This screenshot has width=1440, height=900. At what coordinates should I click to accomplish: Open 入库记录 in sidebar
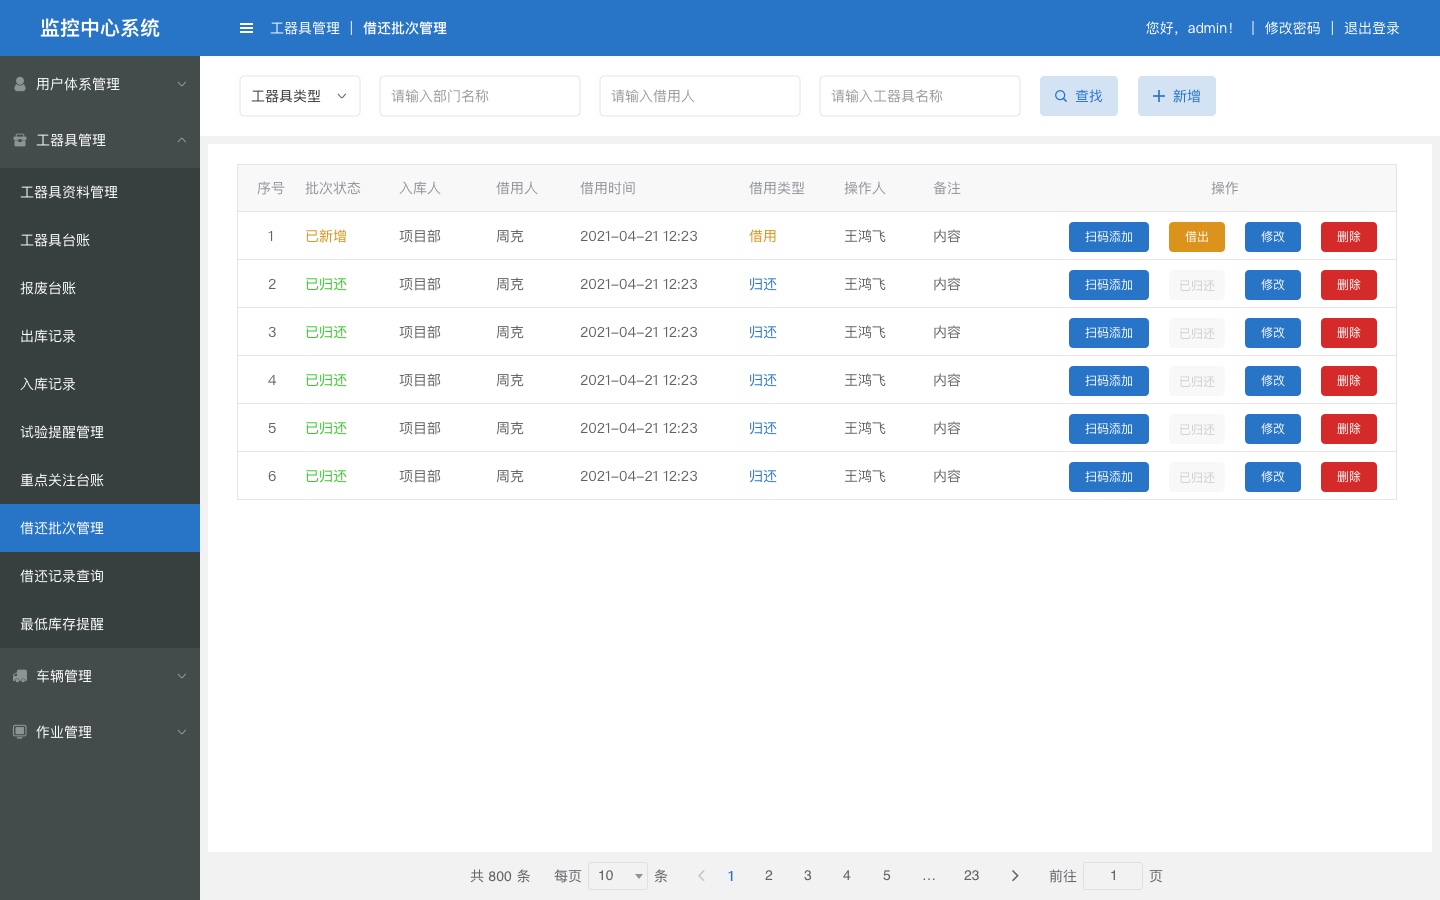click(100, 384)
